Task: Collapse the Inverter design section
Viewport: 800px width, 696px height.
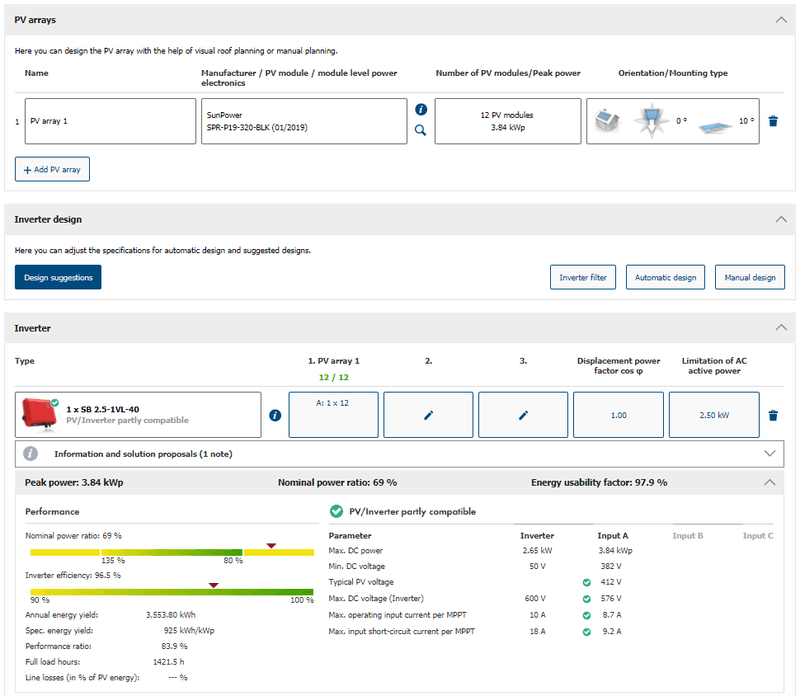Action: coord(781,219)
